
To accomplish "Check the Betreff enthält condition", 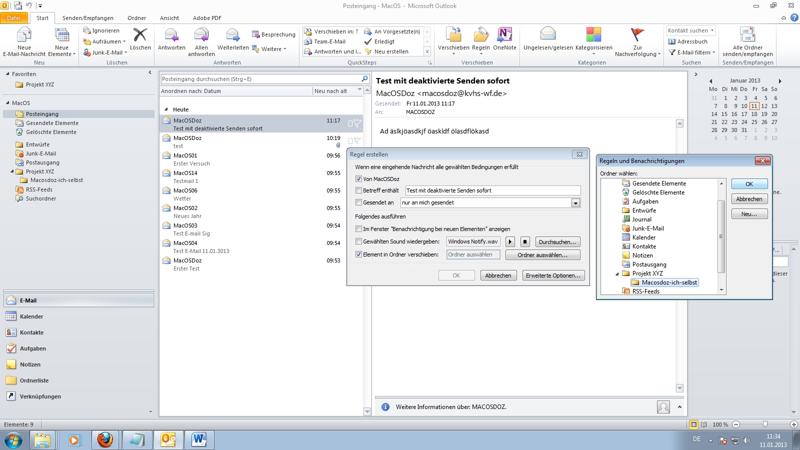I will [359, 190].
